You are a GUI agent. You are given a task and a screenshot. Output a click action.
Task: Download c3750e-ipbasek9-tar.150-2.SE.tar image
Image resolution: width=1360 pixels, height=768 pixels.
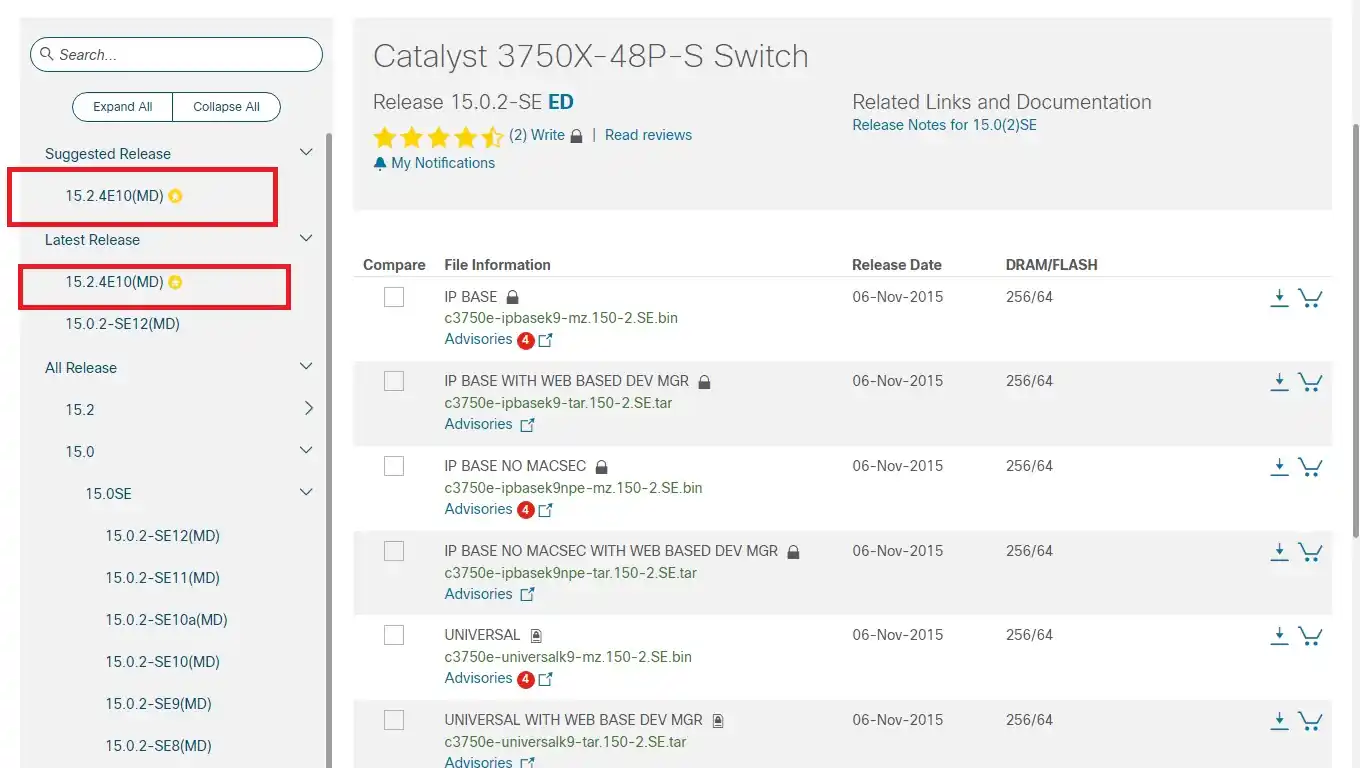tap(1279, 382)
